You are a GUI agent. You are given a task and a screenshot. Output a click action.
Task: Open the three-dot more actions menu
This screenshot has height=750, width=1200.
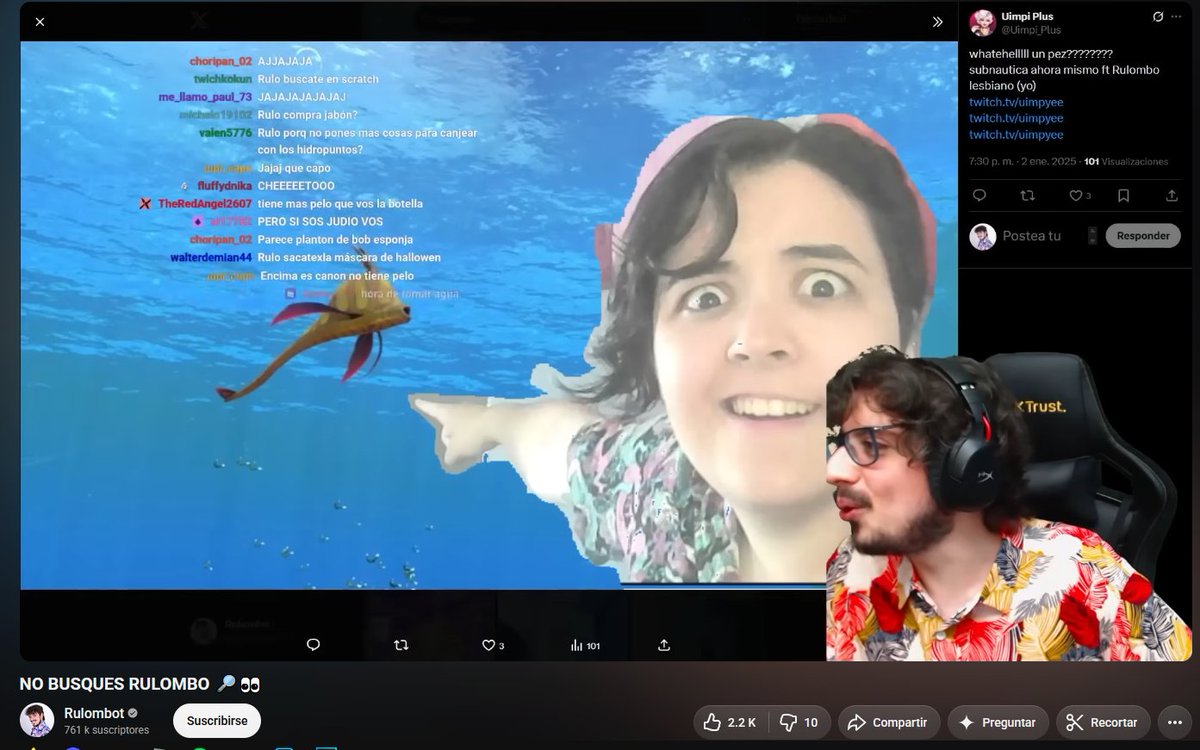(1174, 722)
